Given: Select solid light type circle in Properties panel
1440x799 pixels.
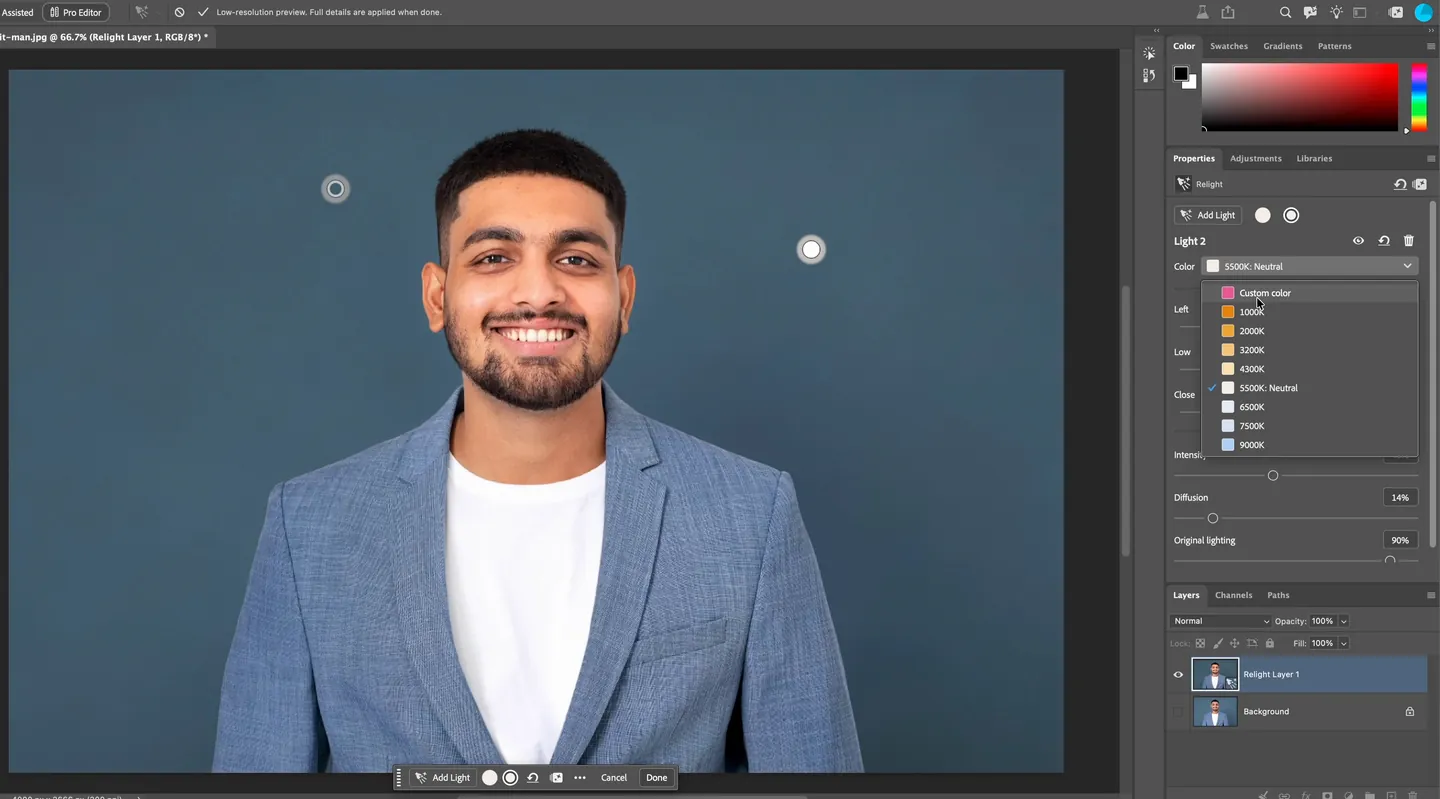Looking at the screenshot, I should pyautogui.click(x=1263, y=215).
